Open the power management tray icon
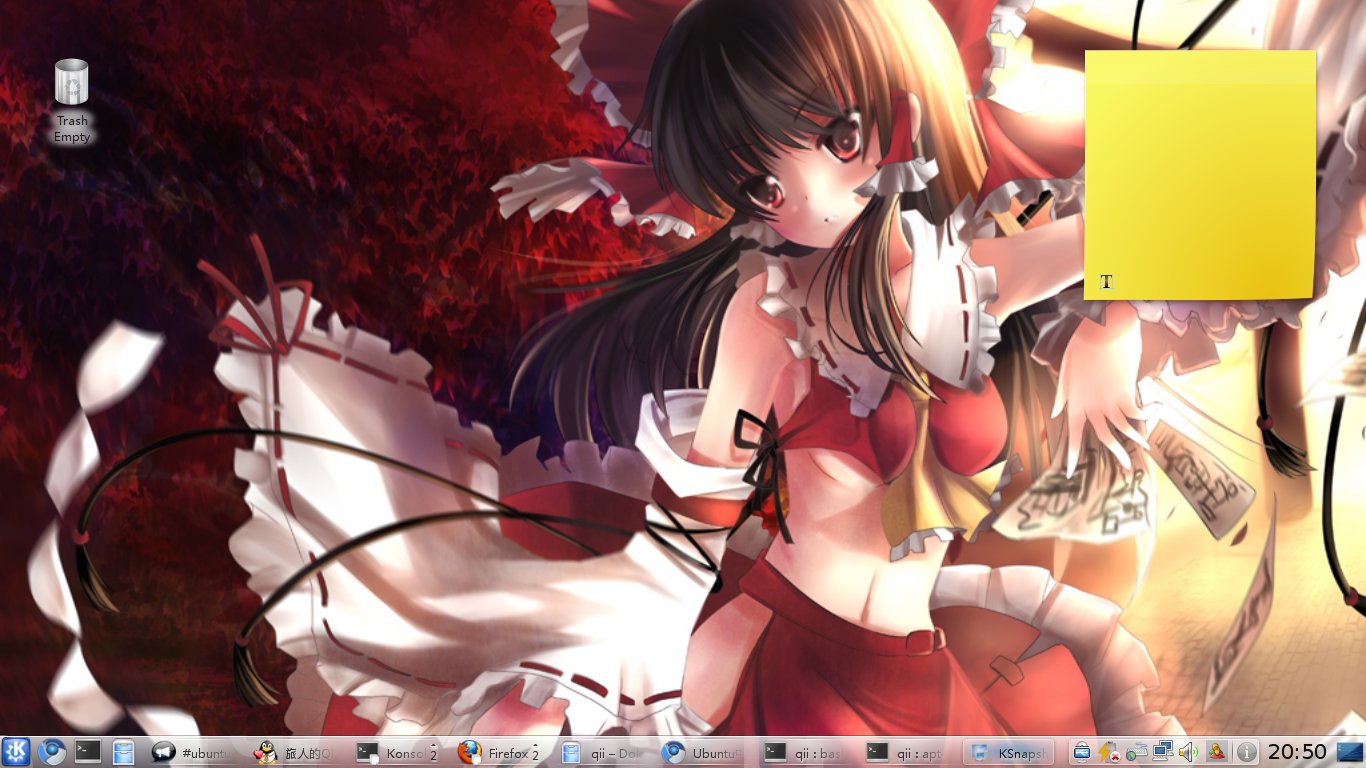Screen dimensions: 1366x768 coord(1108,752)
